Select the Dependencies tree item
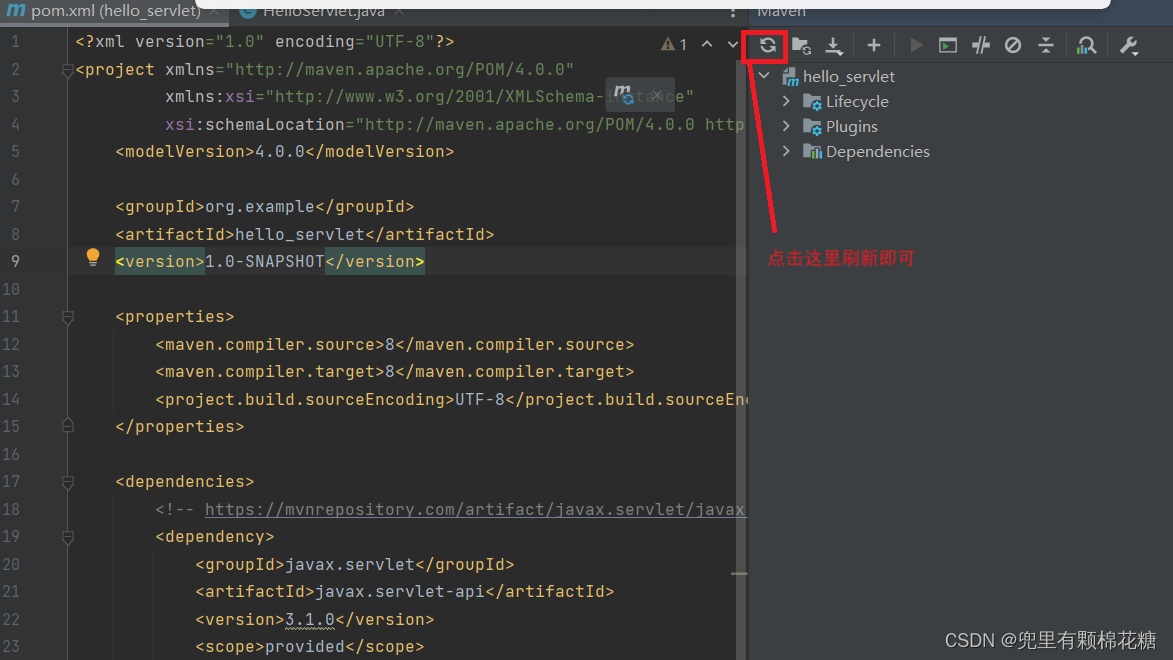This screenshot has height=660, width=1173. 878,151
